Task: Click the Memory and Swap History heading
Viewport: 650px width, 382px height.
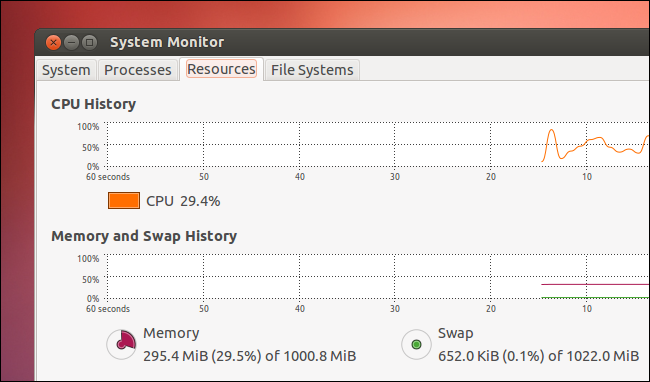Action: tap(144, 236)
